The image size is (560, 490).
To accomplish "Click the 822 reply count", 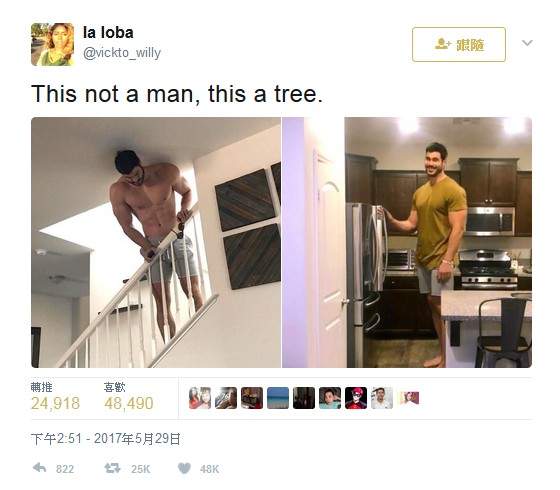I will click(x=65, y=469).
